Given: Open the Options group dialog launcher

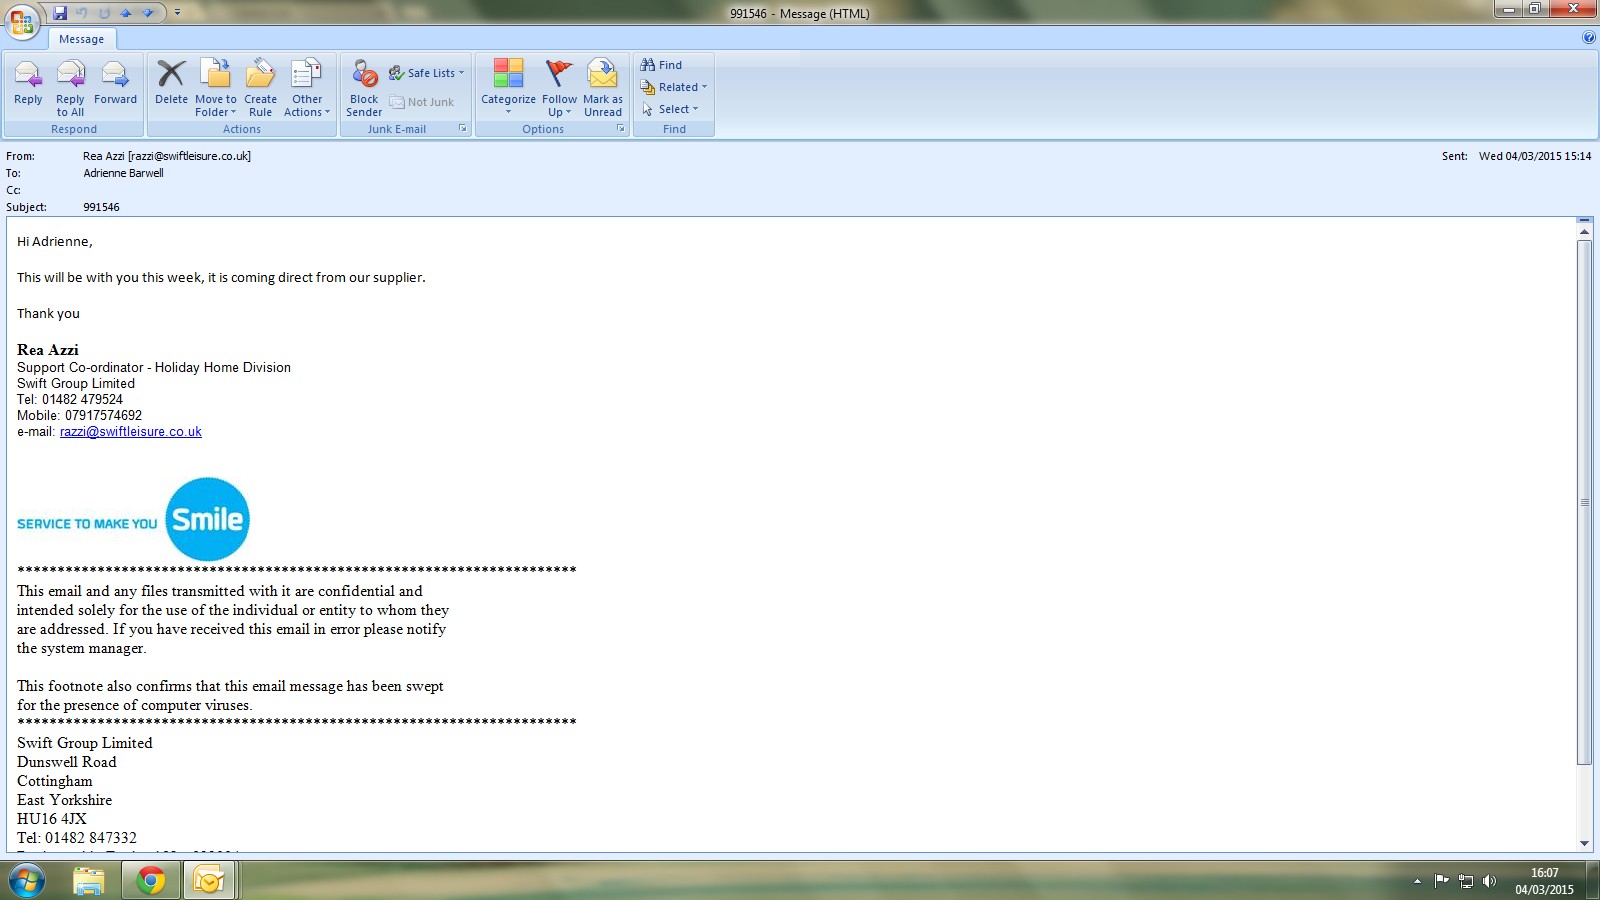Looking at the screenshot, I should point(621,129).
